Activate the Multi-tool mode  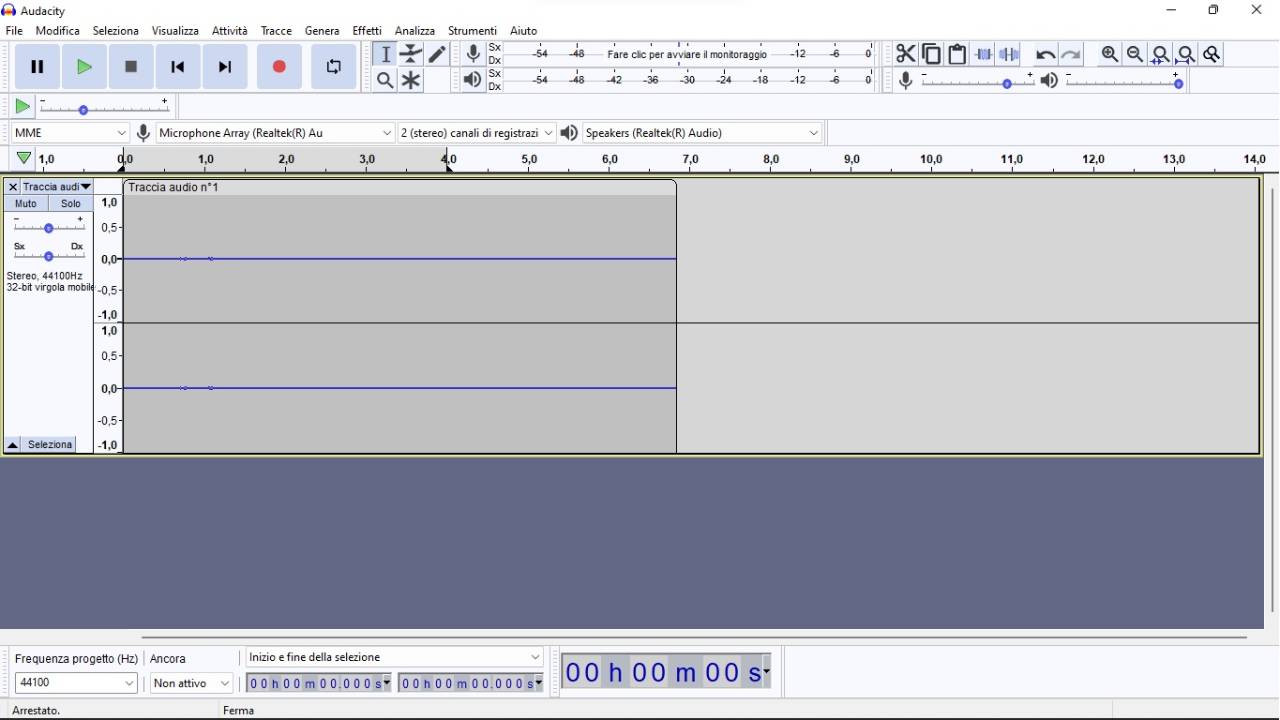tap(410, 80)
